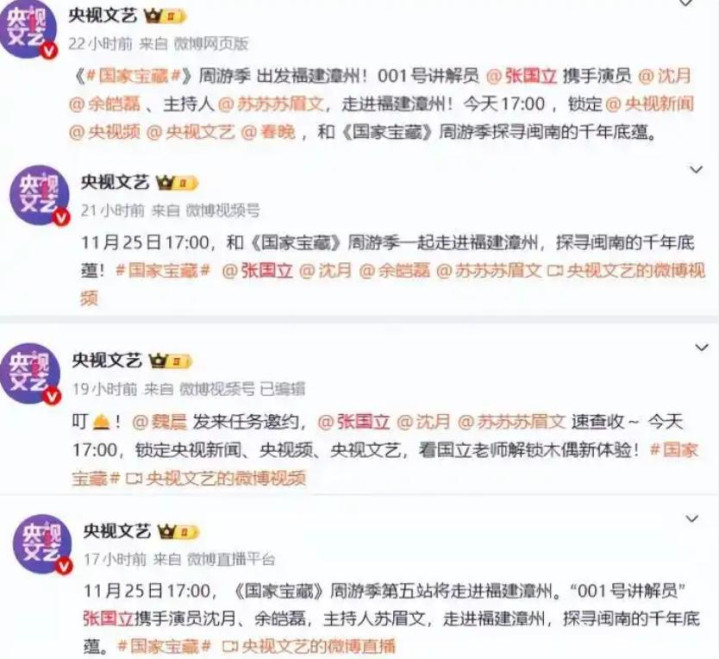This screenshot has height=659, width=719.
Task: Open the first post's 央视文艺 avatar
Action: (28, 30)
